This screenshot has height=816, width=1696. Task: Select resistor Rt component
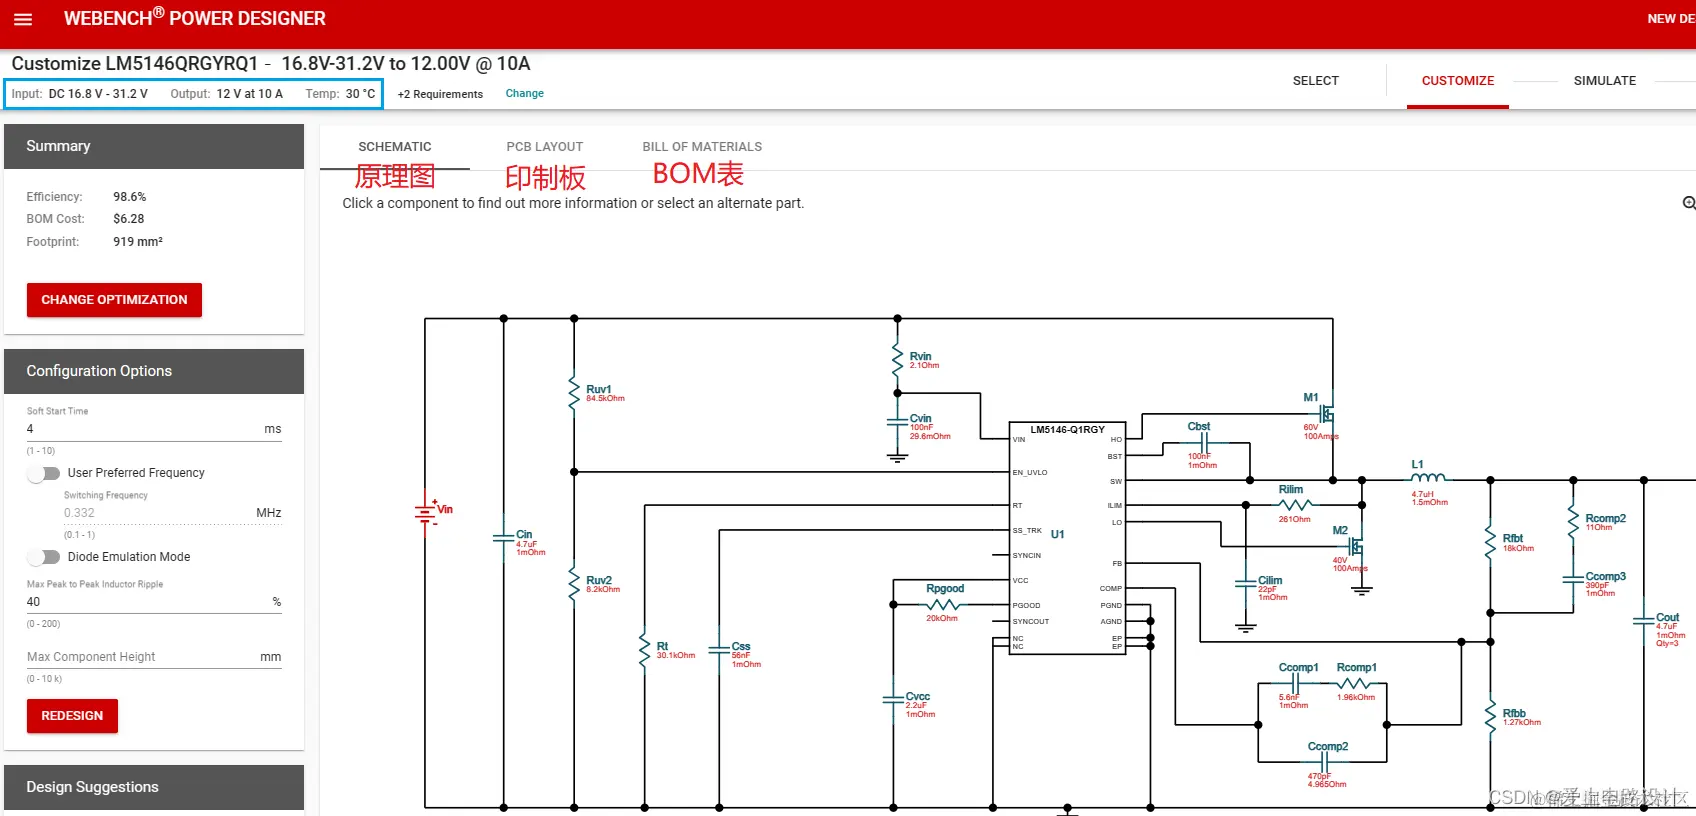point(645,650)
